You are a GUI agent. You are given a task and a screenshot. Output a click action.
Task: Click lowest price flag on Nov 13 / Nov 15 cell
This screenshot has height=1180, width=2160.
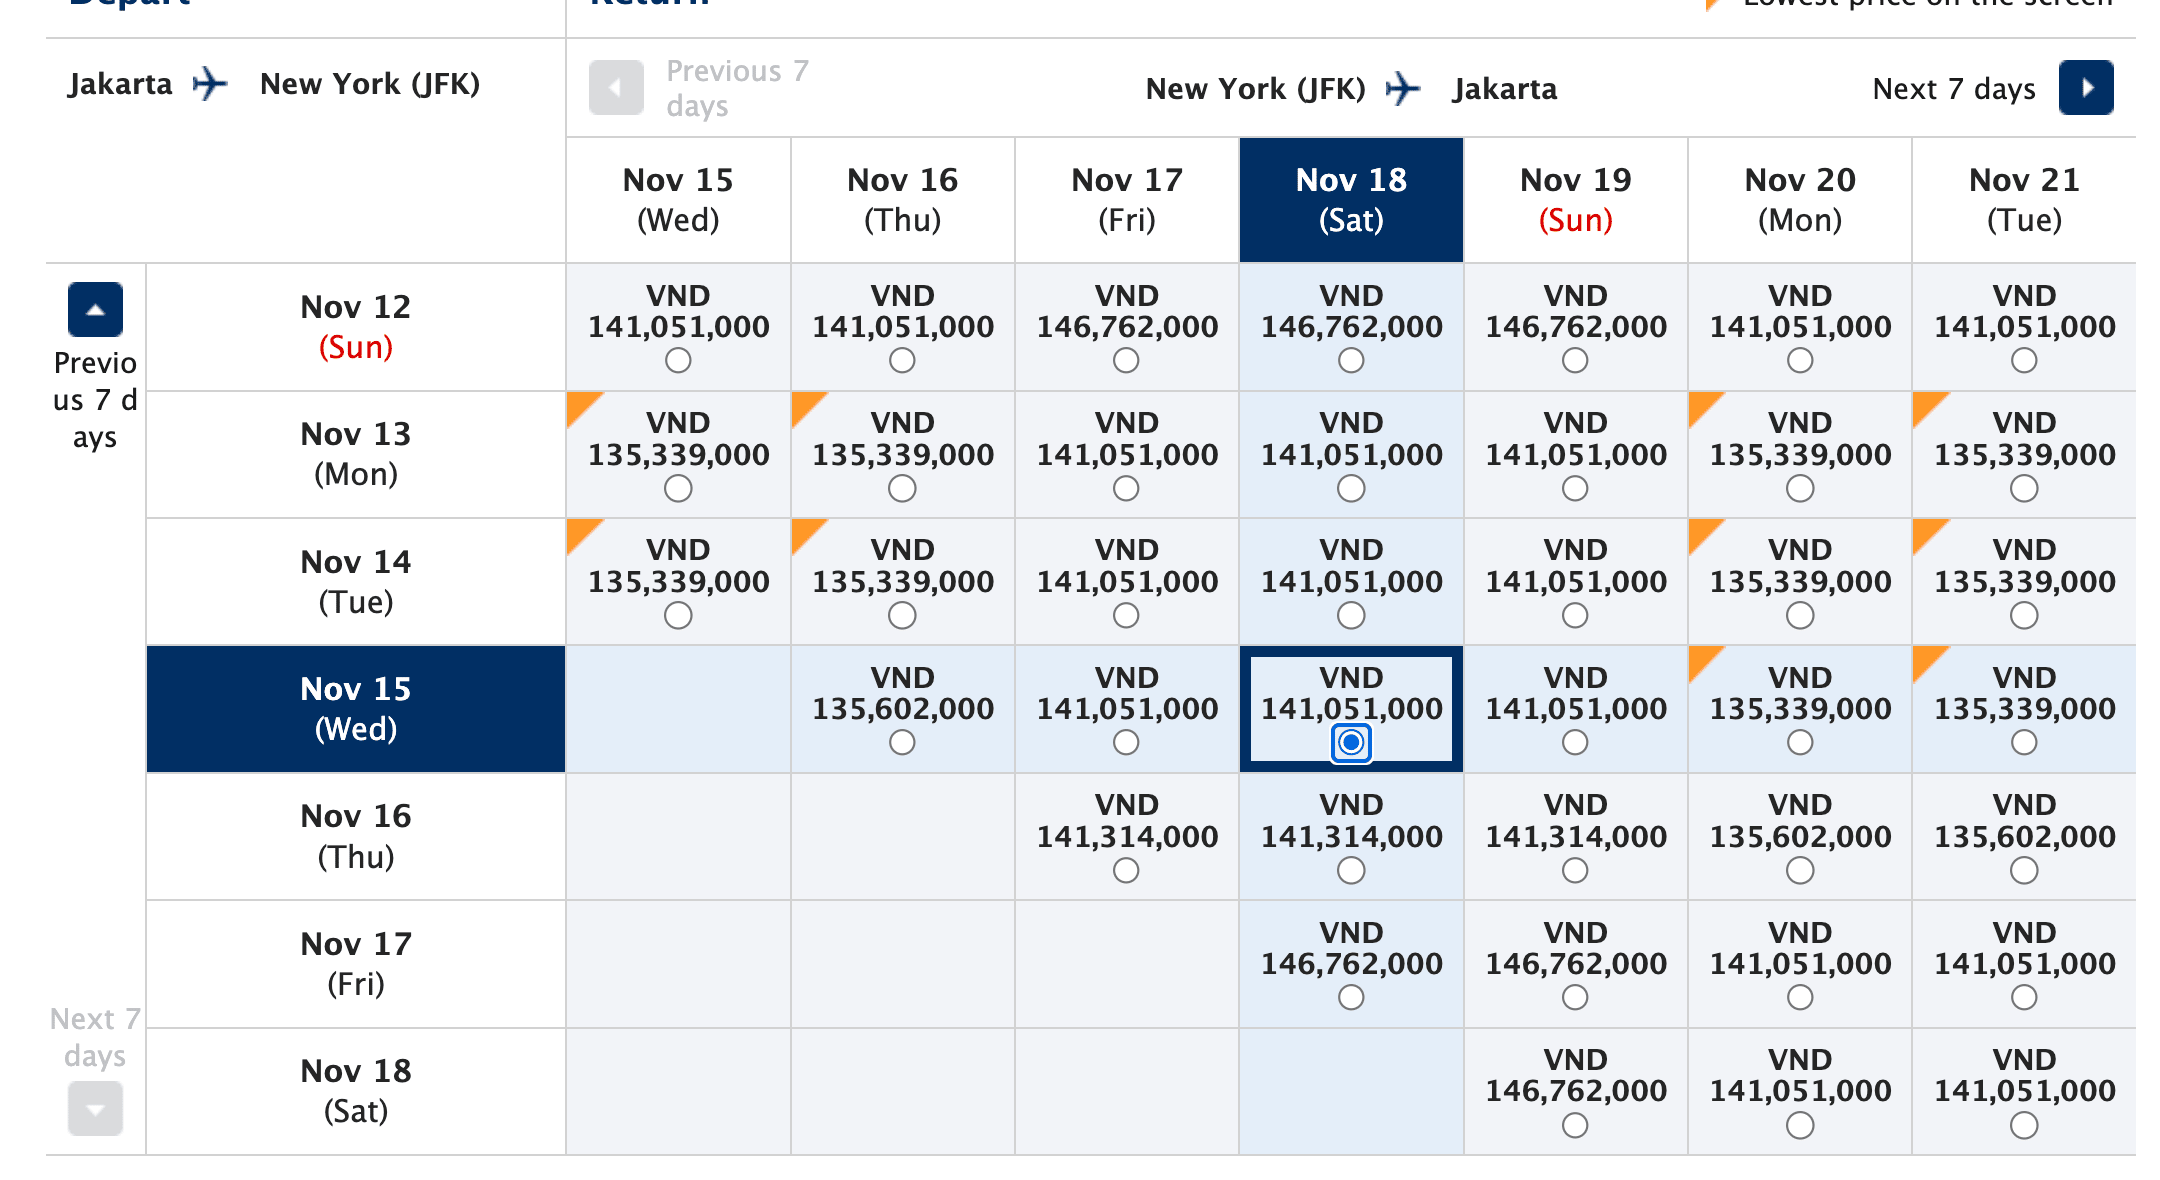pyautogui.click(x=582, y=407)
